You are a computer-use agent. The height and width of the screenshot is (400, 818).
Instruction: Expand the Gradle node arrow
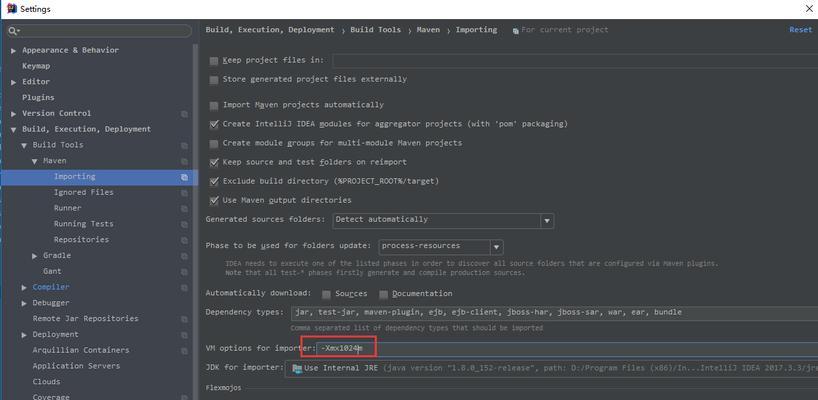click(34, 256)
